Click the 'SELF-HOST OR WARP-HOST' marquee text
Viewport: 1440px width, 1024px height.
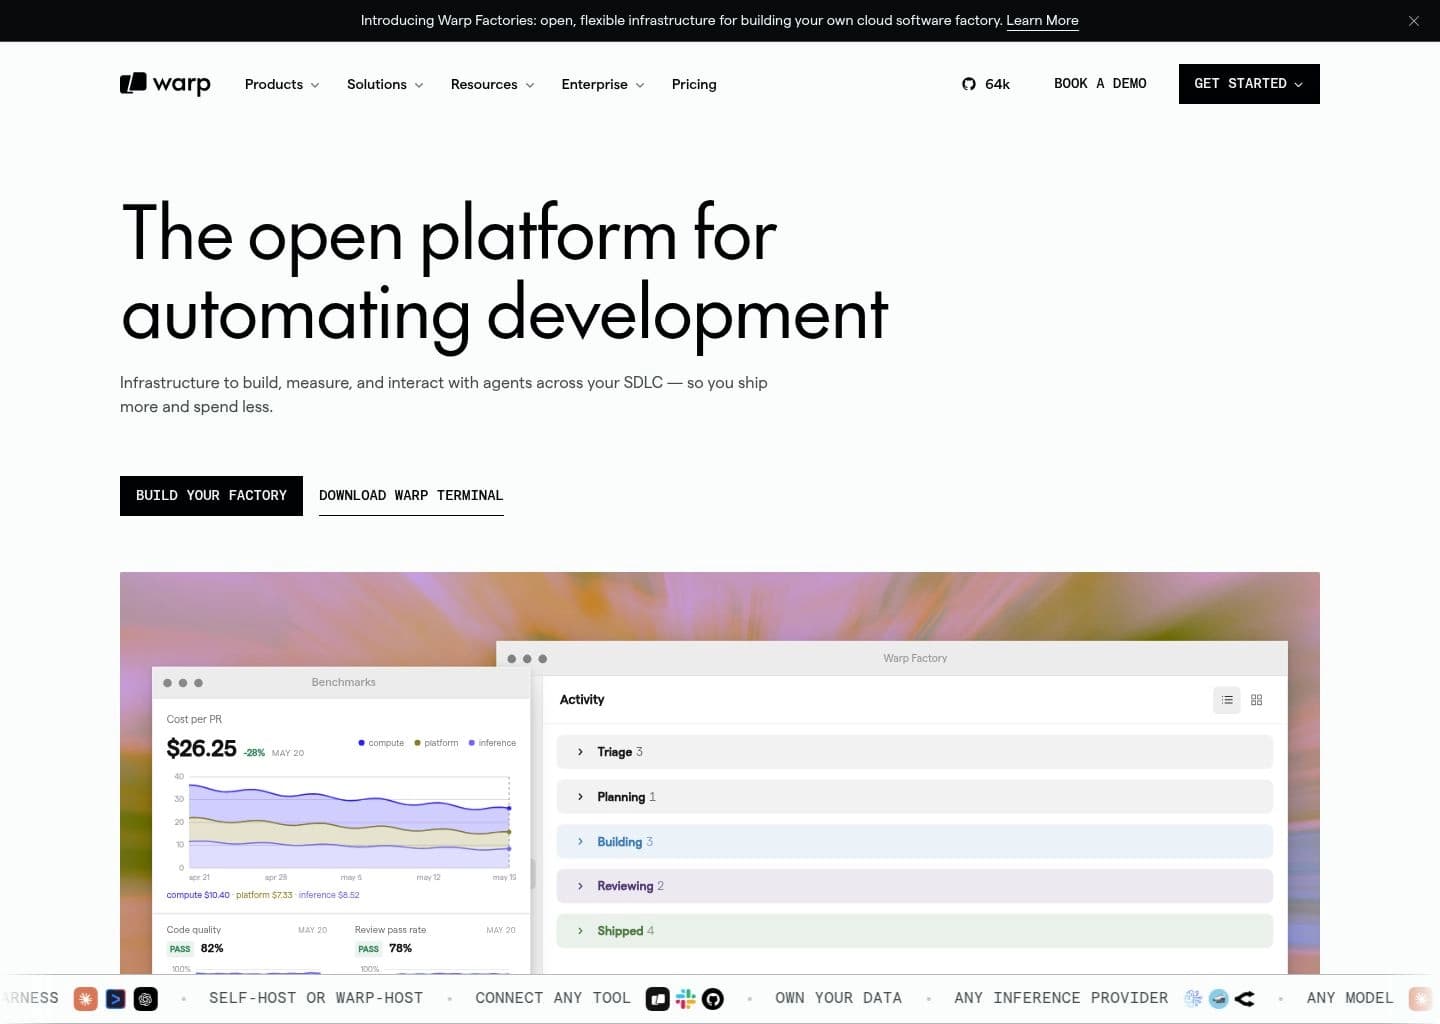316,998
